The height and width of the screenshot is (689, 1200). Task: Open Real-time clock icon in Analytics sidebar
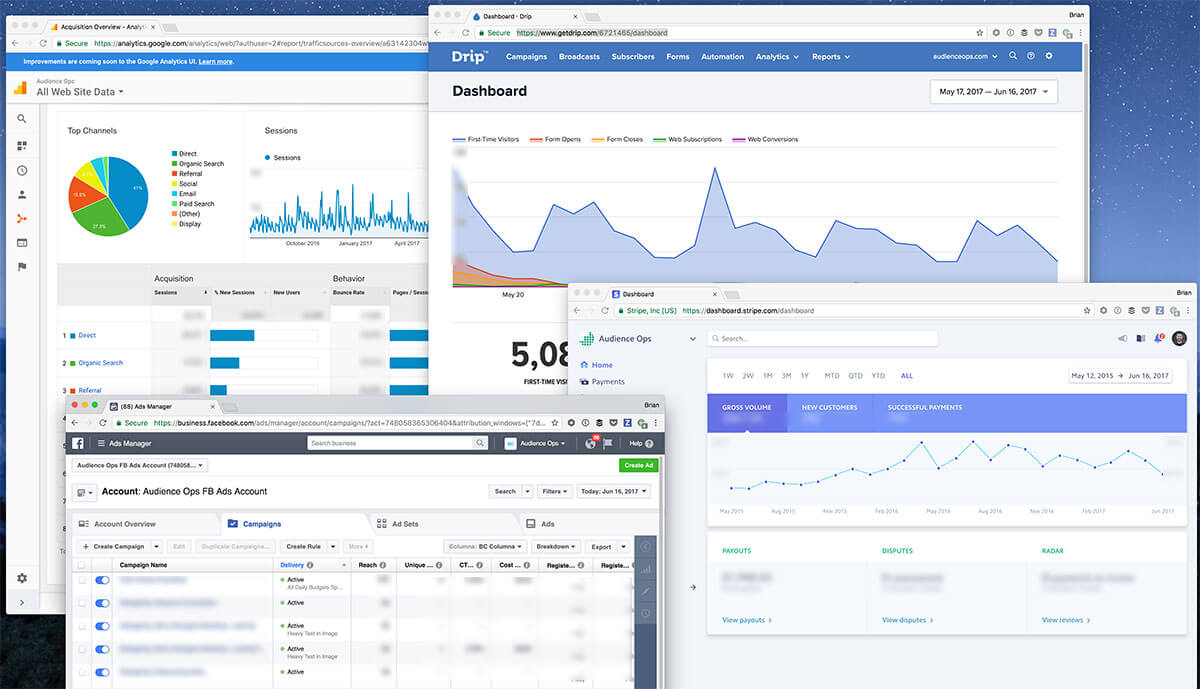pyautogui.click(x=22, y=170)
